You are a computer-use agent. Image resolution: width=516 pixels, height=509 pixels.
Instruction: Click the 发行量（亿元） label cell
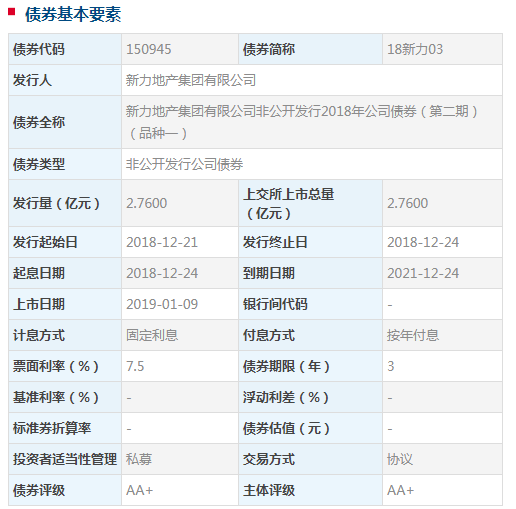click(x=65, y=203)
